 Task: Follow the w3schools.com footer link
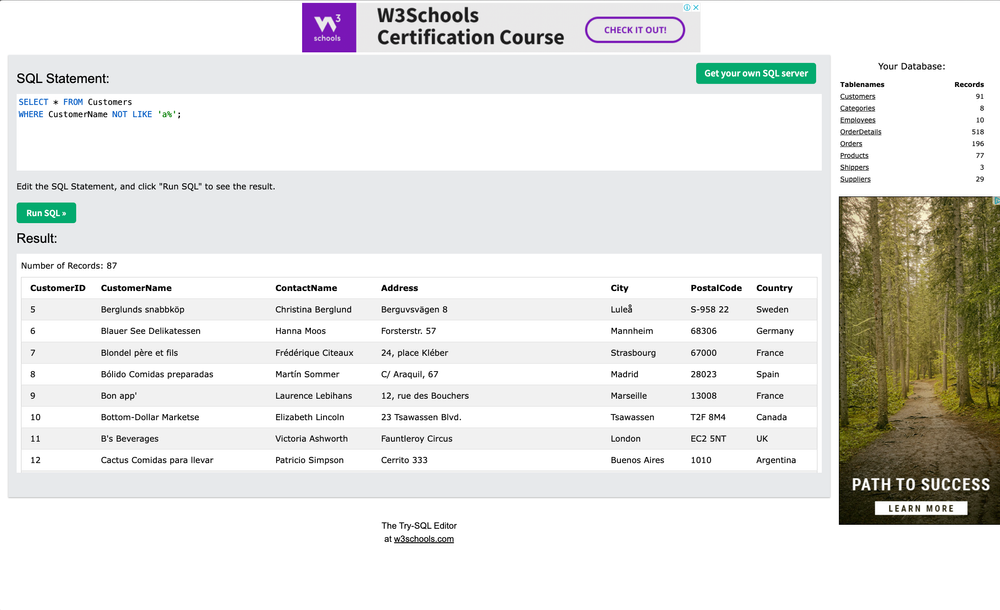point(423,539)
